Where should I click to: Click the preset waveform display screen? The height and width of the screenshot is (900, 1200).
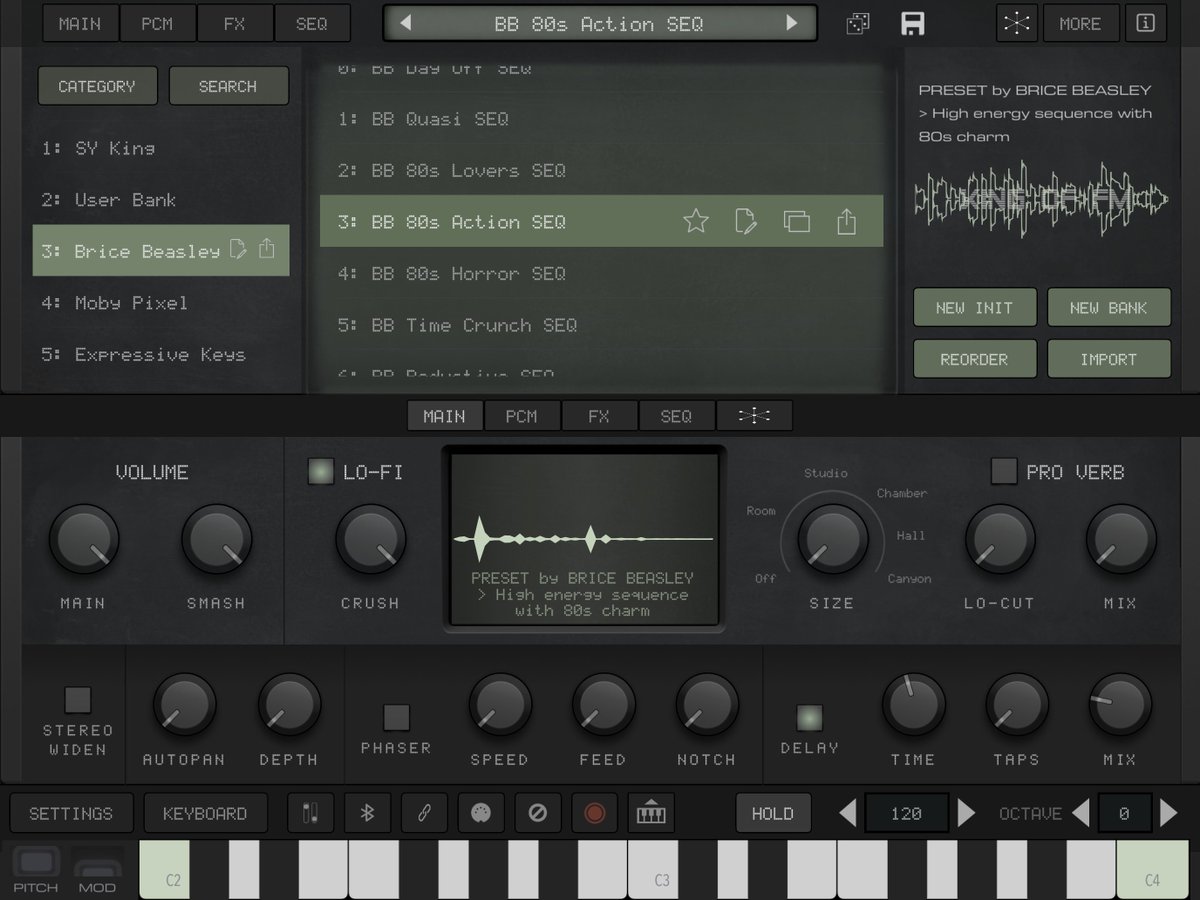[x=585, y=539]
